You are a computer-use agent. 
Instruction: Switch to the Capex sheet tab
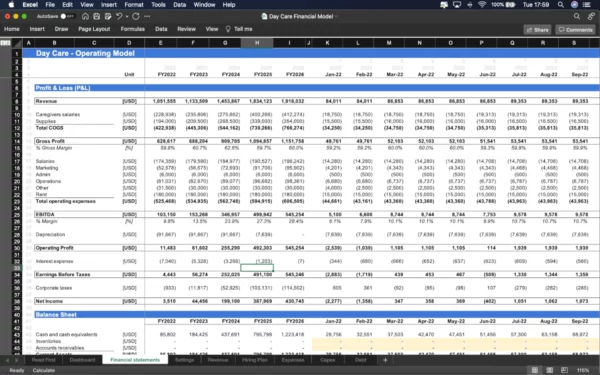328,360
